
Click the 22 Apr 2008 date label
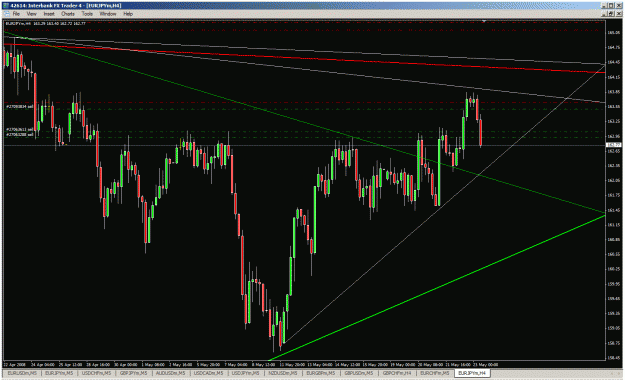click(x=14, y=364)
